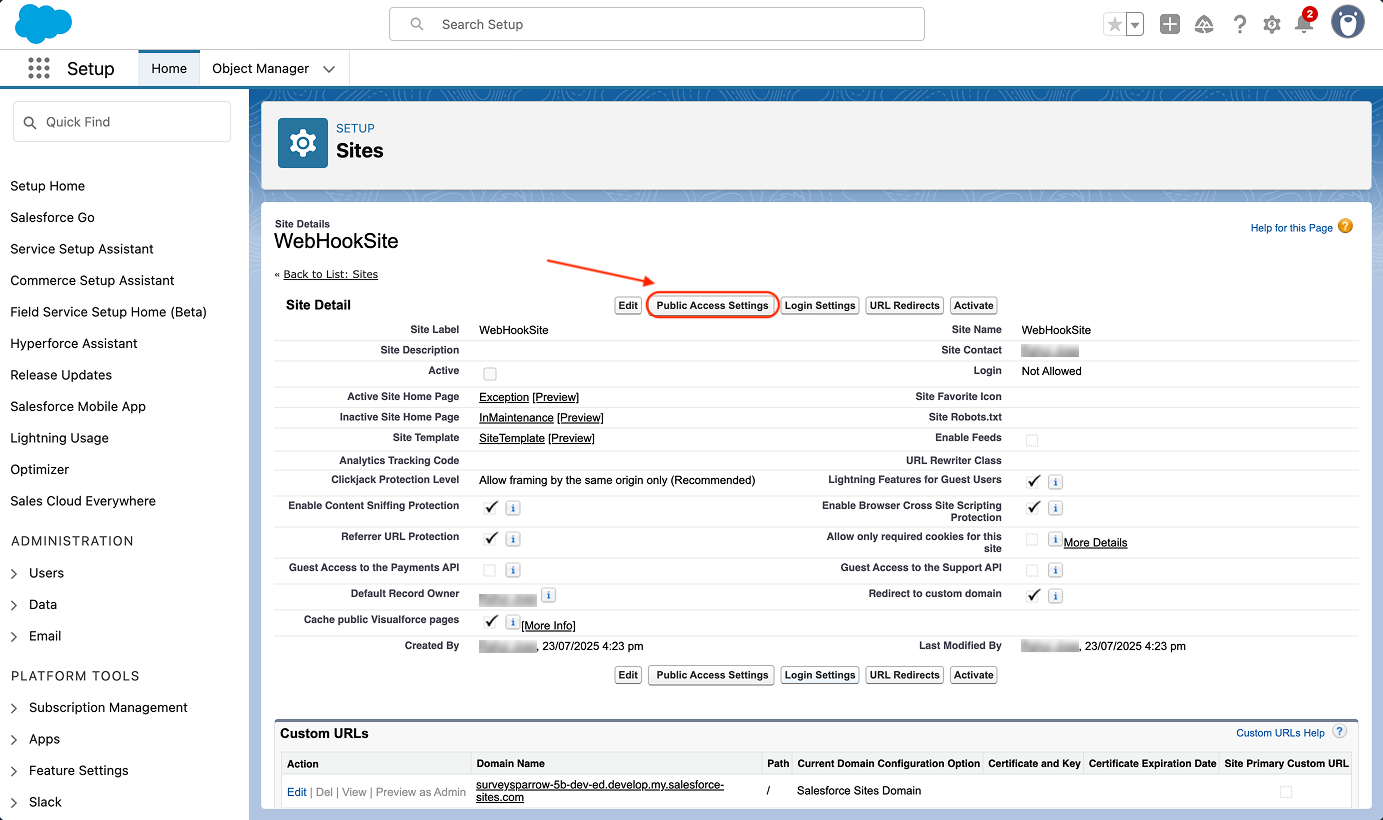Click the notifications bell icon
This screenshot has width=1383, height=820.
(x=1303, y=25)
